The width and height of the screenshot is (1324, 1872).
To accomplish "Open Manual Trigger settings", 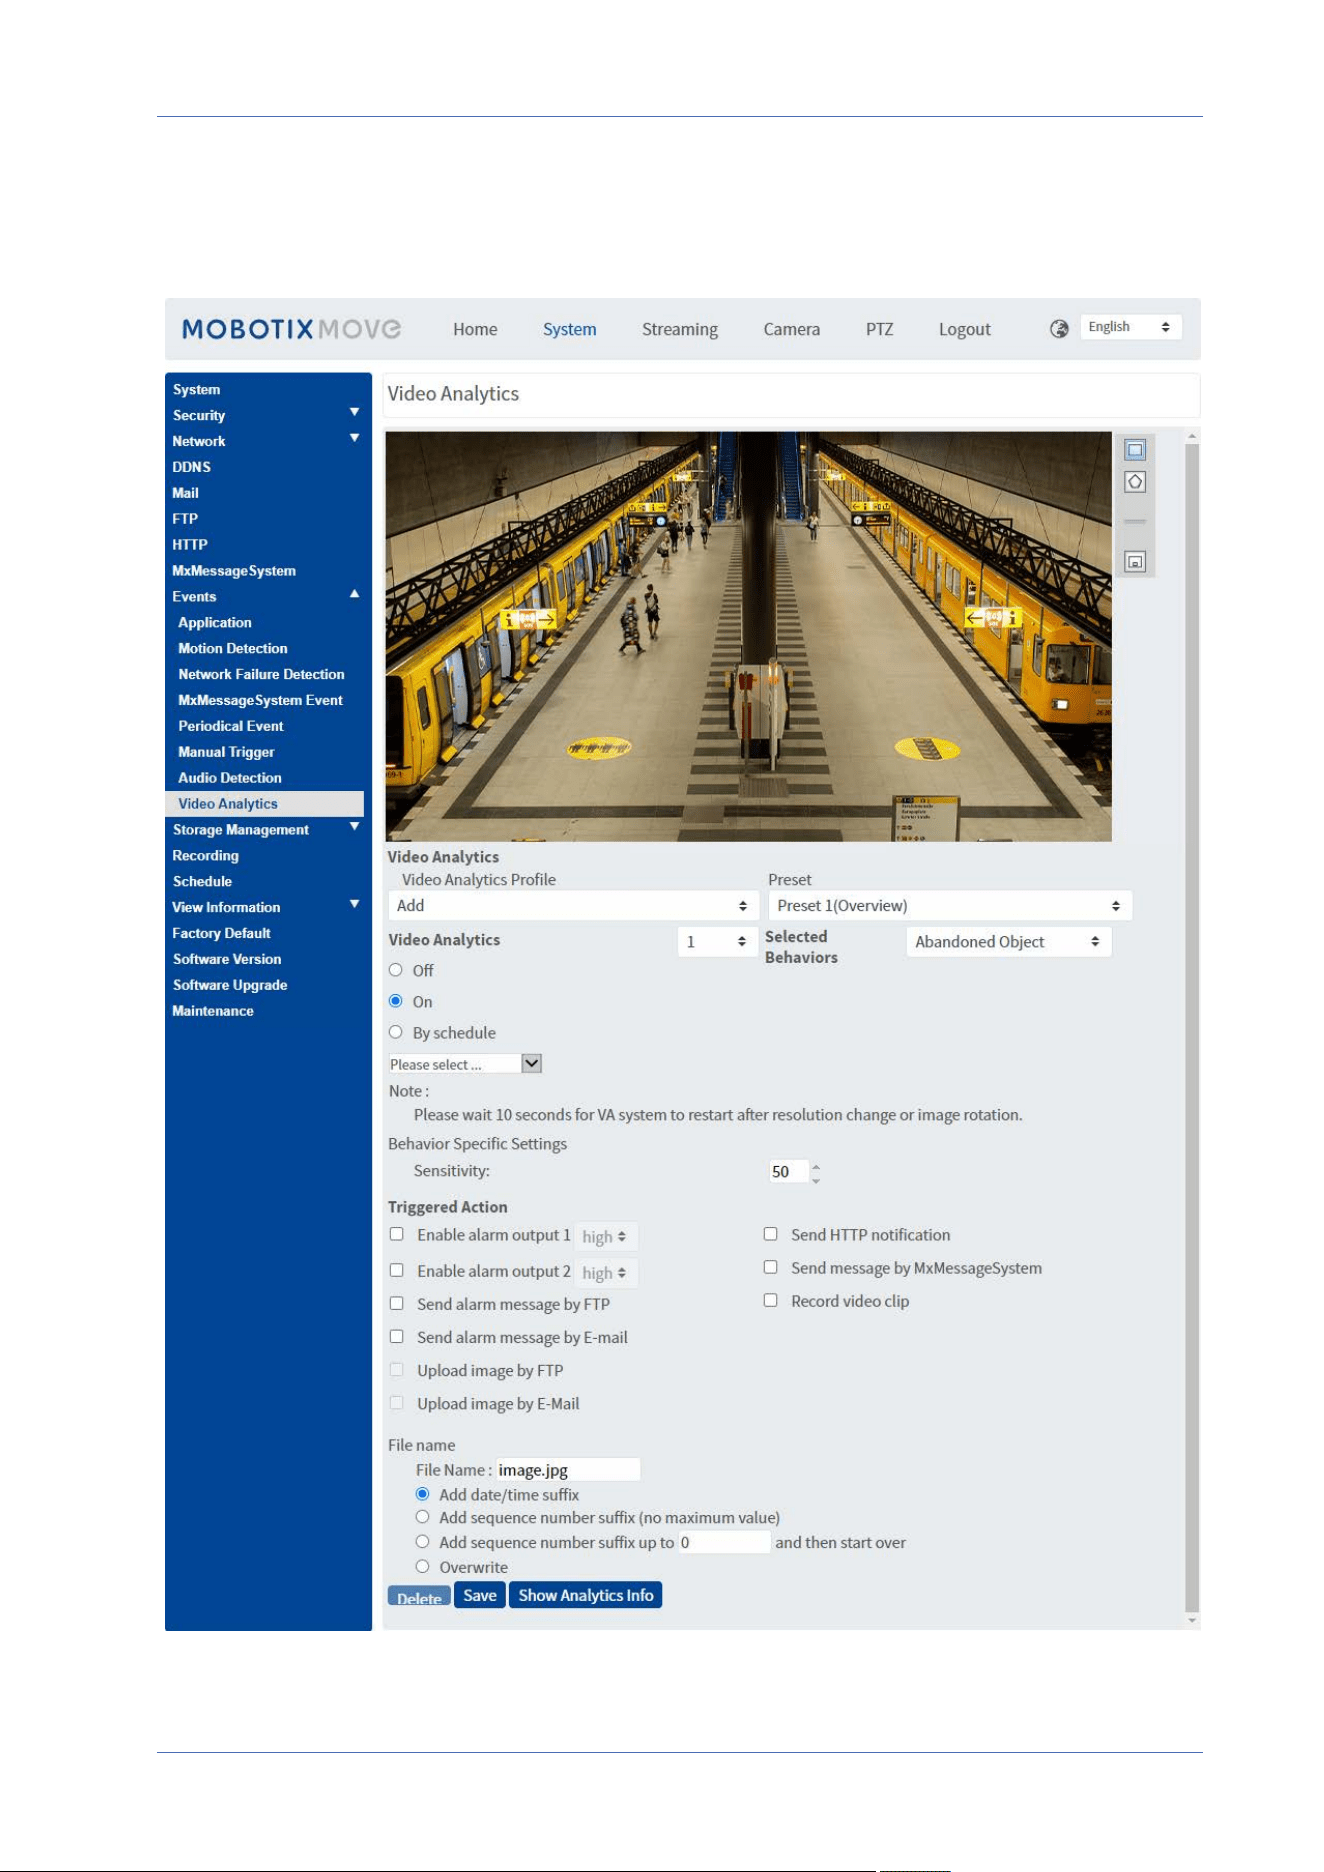I will point(226,752).
